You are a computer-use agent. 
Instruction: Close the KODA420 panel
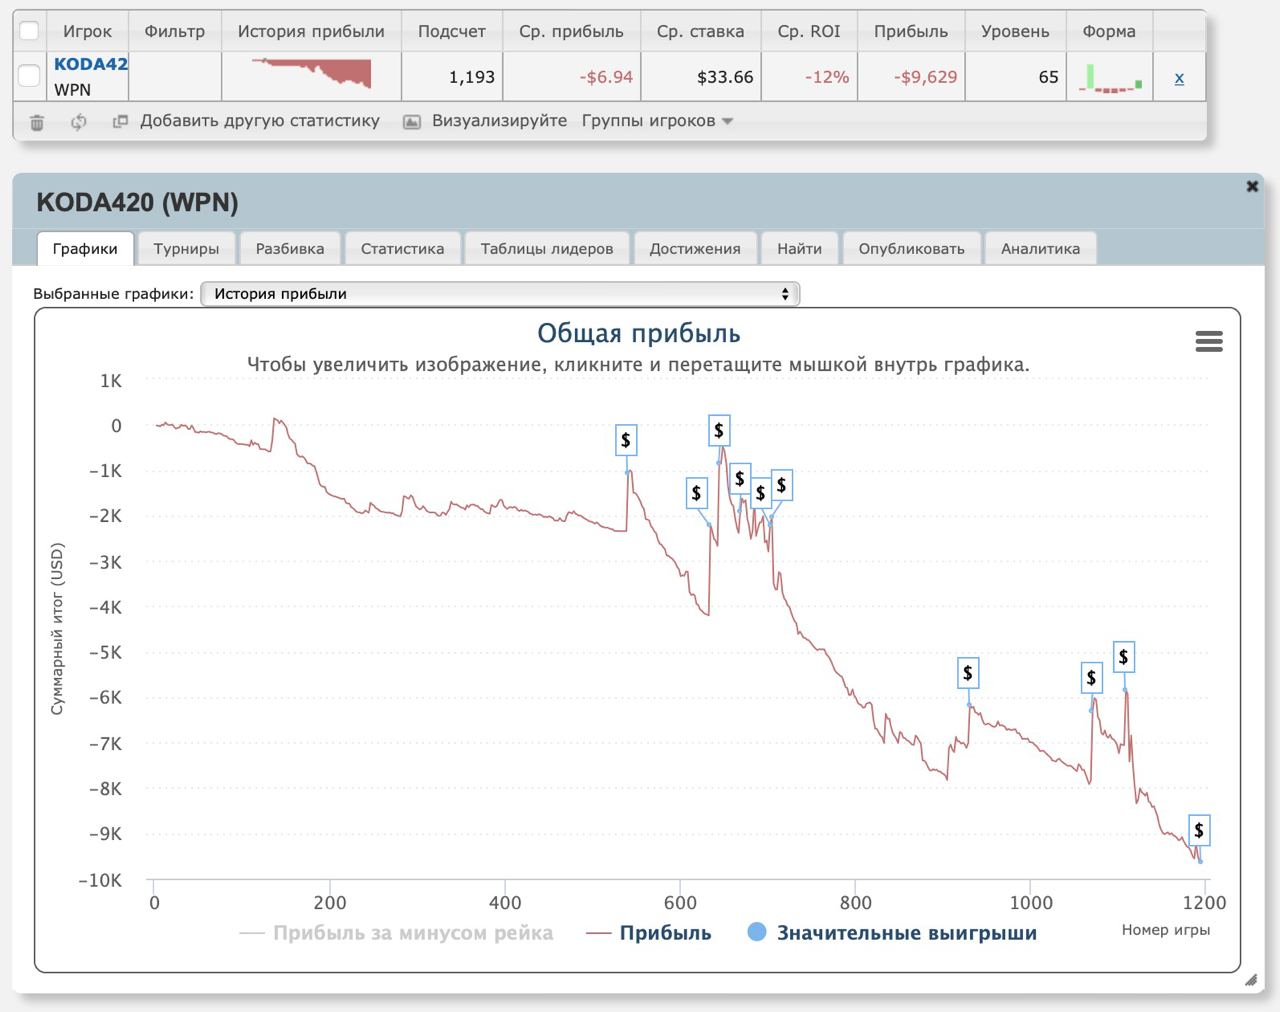(x=1252, y=186)
